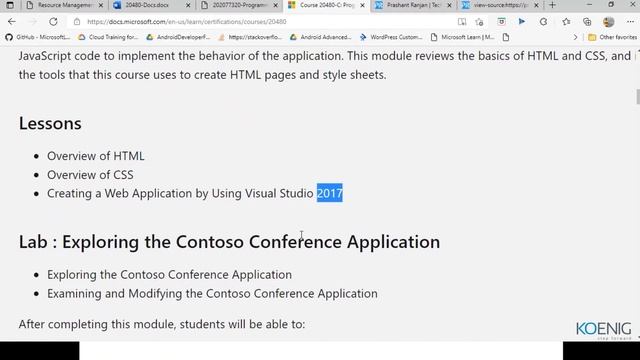Open Settings and more menu

click(630, 22)
